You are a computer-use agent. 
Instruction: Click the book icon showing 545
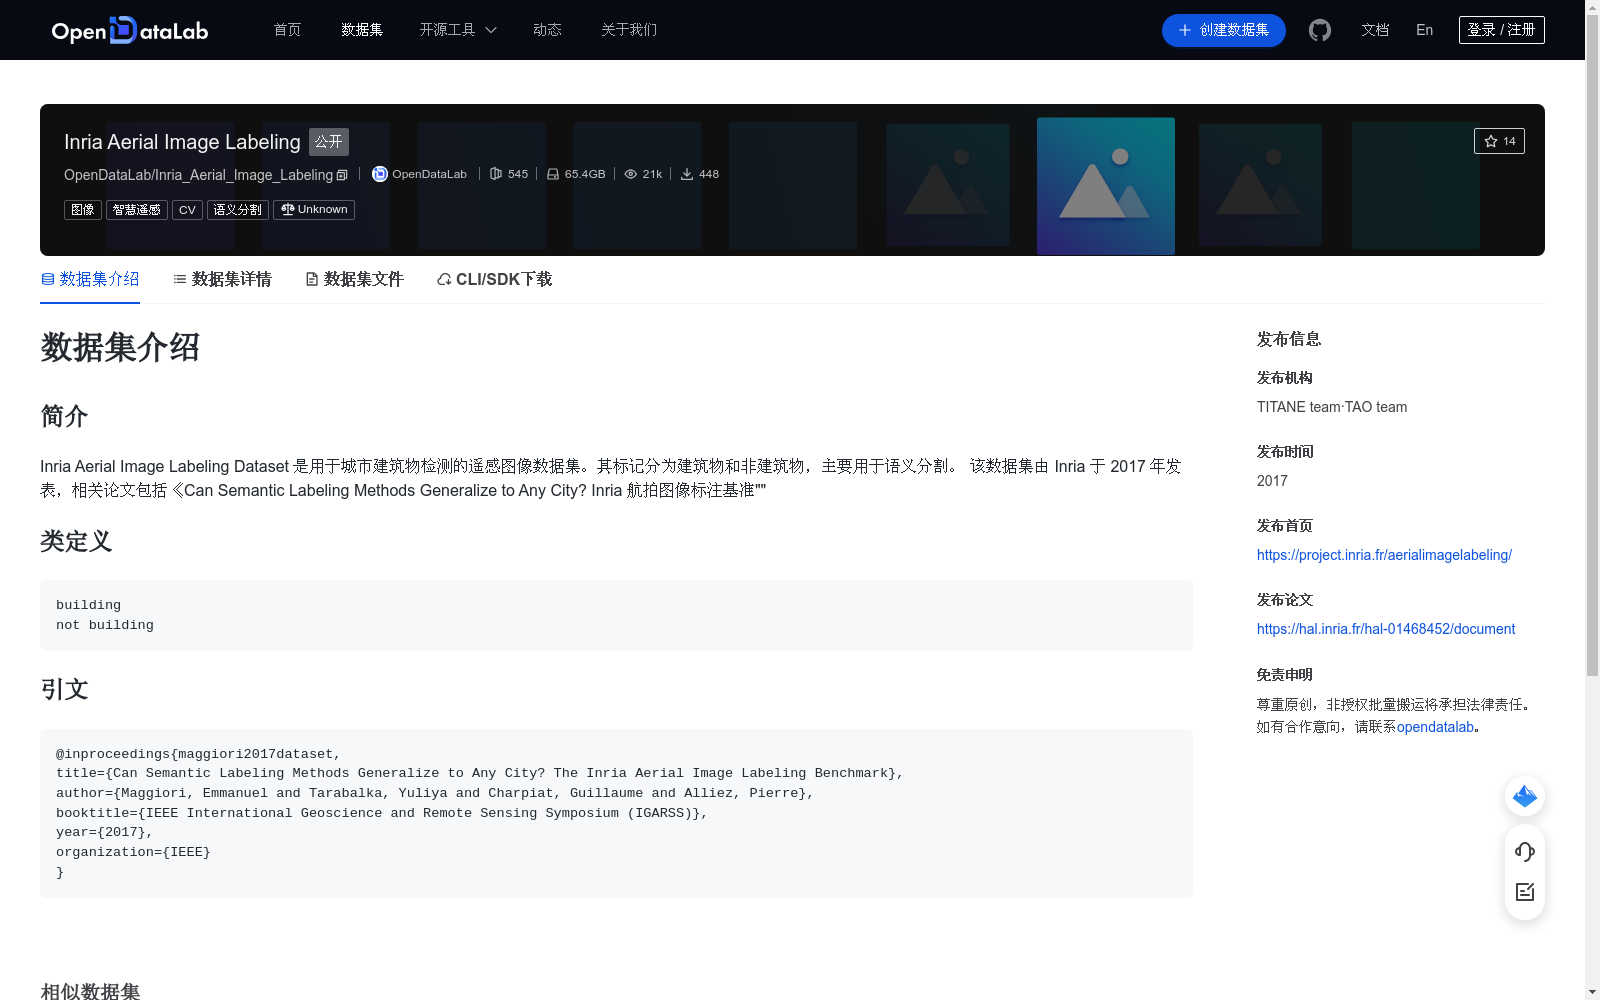tap(496, 173)
